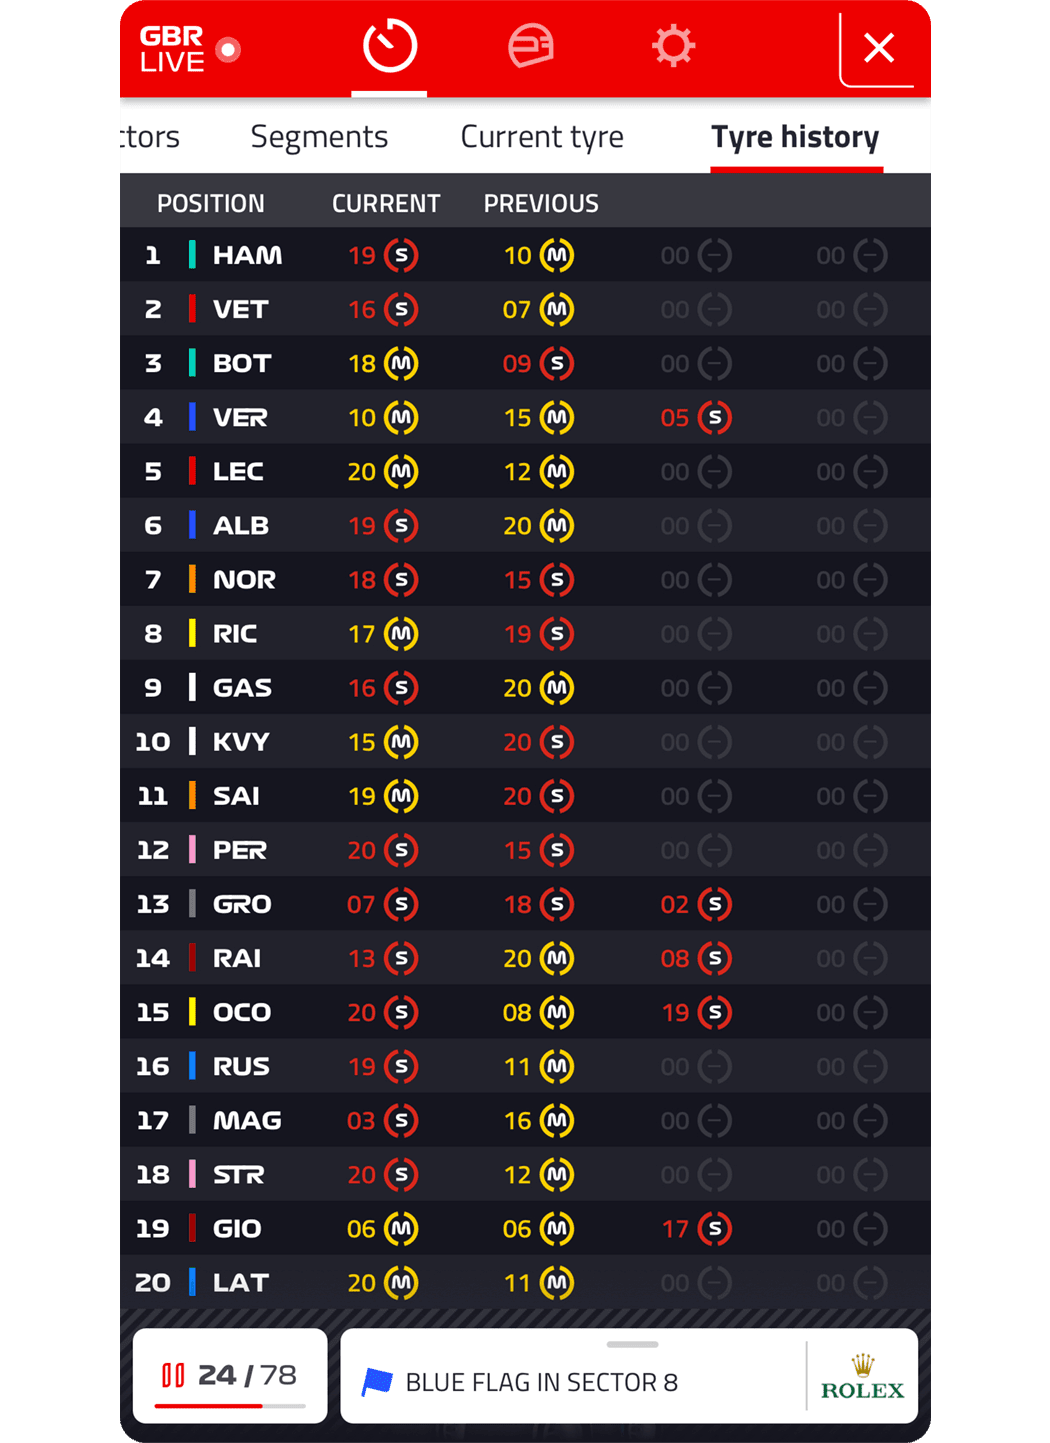Click VER's third-stint soft tyre icon
Viewport: 1050px width, 1443px height.
coord(715,417)
